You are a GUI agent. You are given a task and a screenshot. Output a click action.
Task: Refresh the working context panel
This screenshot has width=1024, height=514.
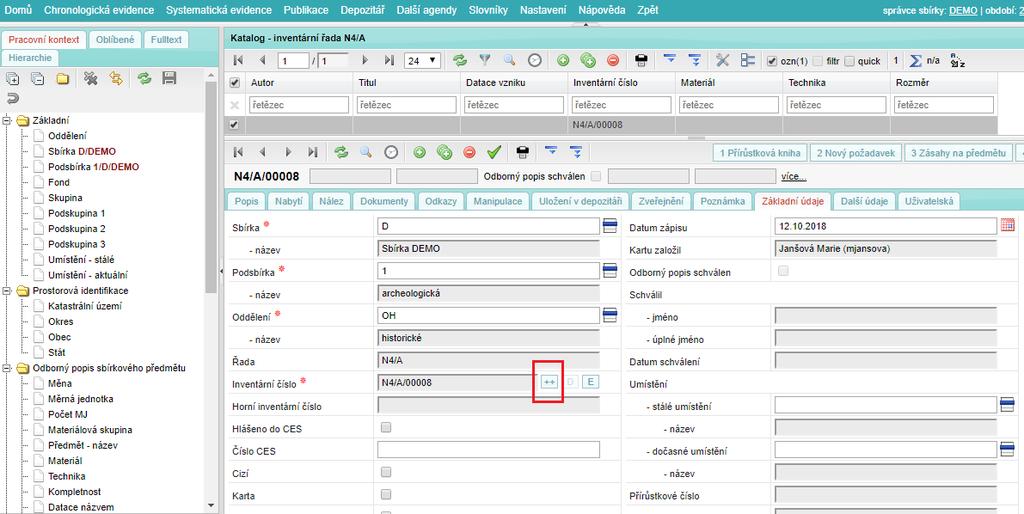144,79
